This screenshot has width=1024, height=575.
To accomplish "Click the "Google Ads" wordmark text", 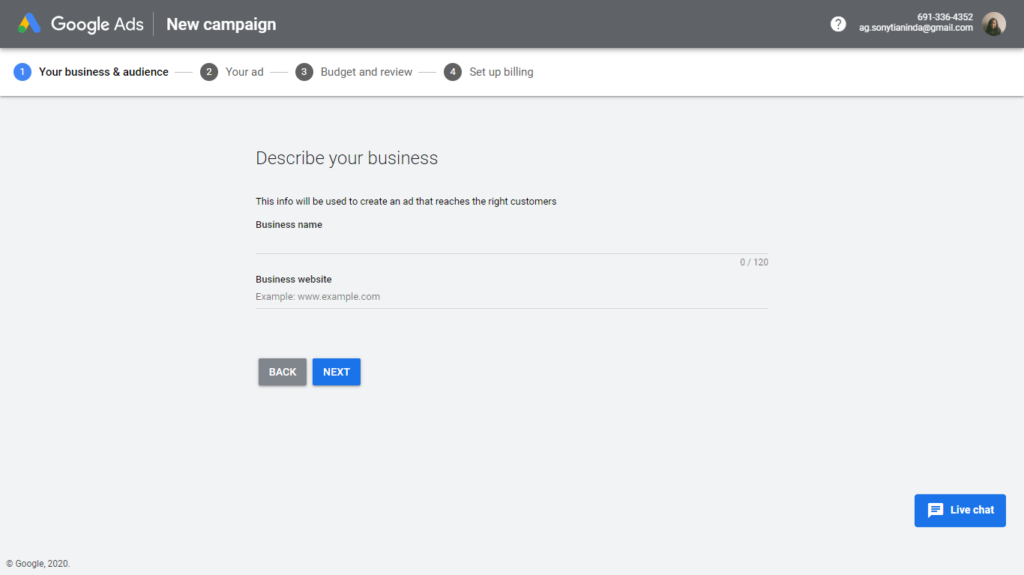I will [x=97, y=24].
